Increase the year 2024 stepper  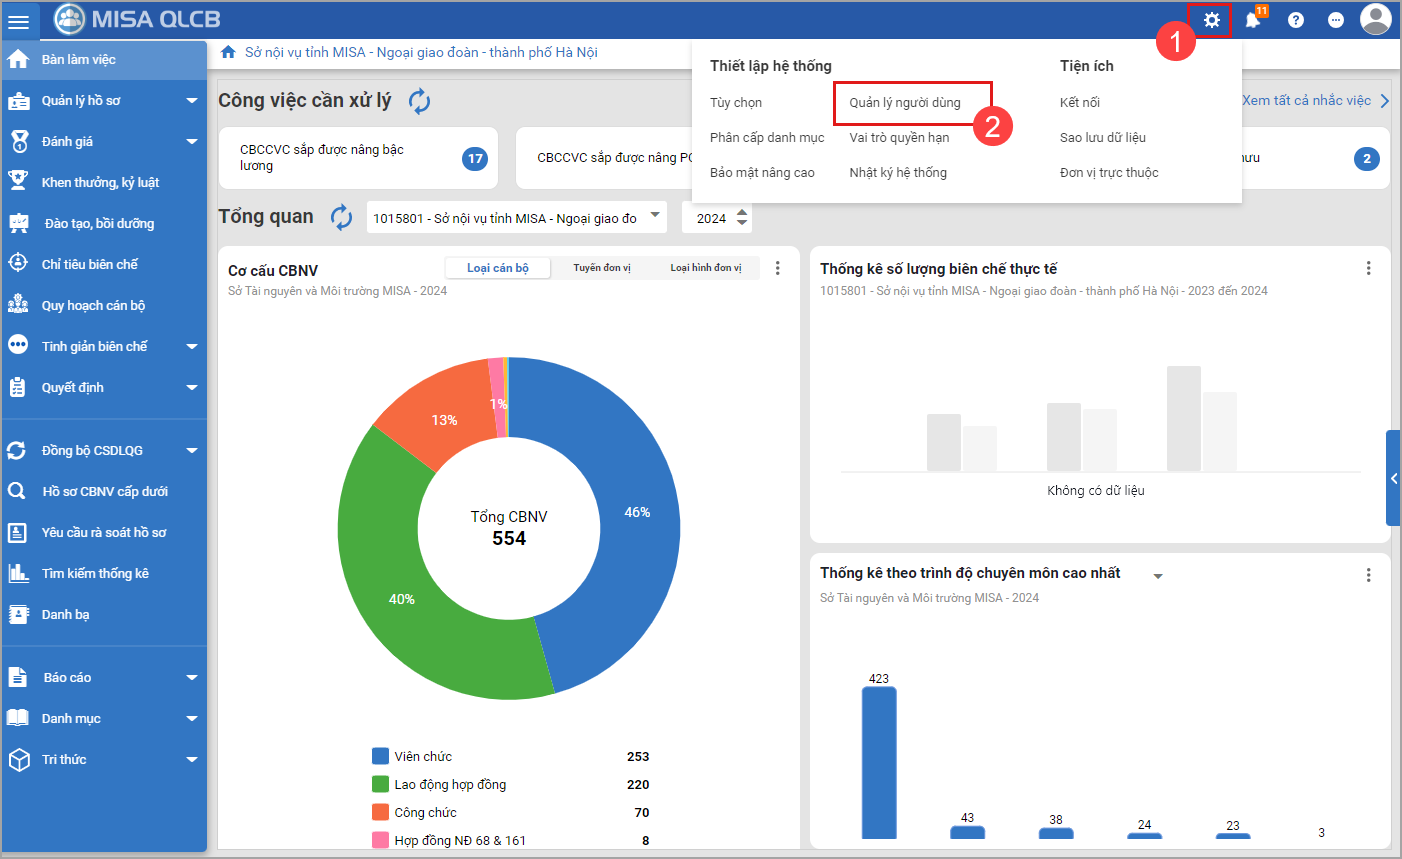(742, 212)
